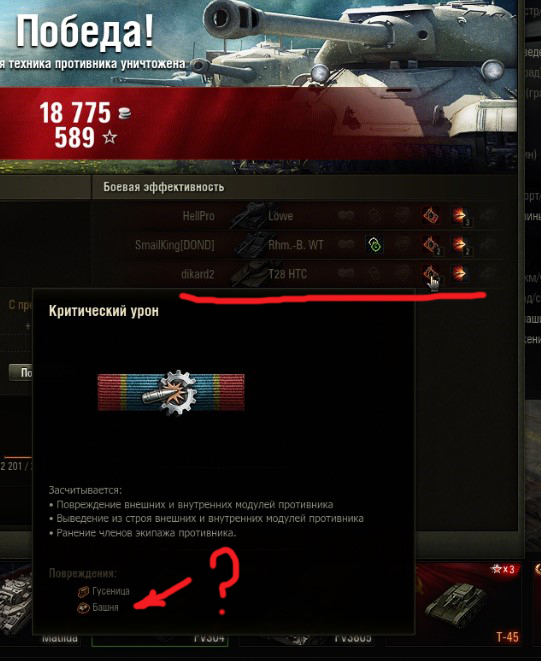
Task: Click critical damage icon in SmailKing row
Action: coord(431,245)
